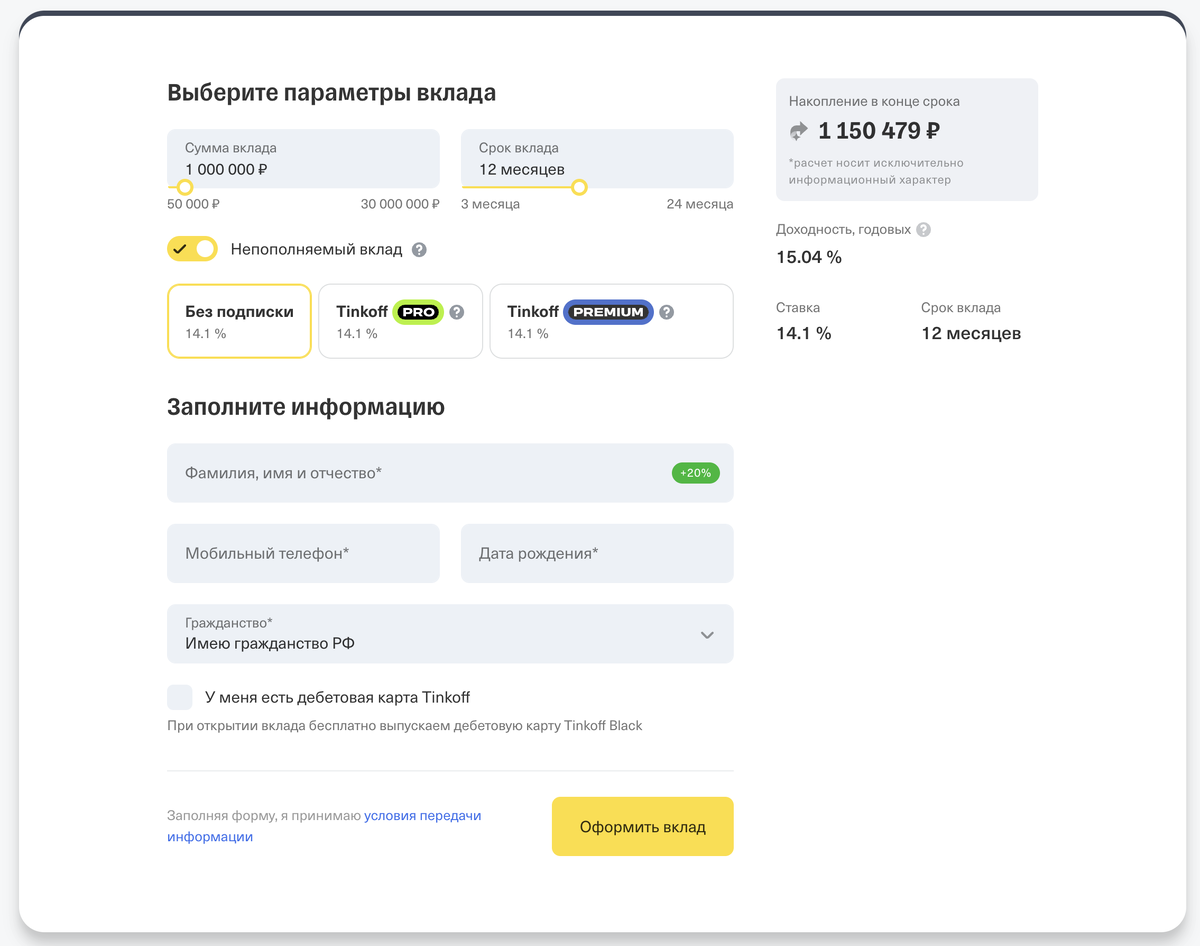
Task: Click the Tinkoff Black card notice text
Action: click(x=405, y=725)
